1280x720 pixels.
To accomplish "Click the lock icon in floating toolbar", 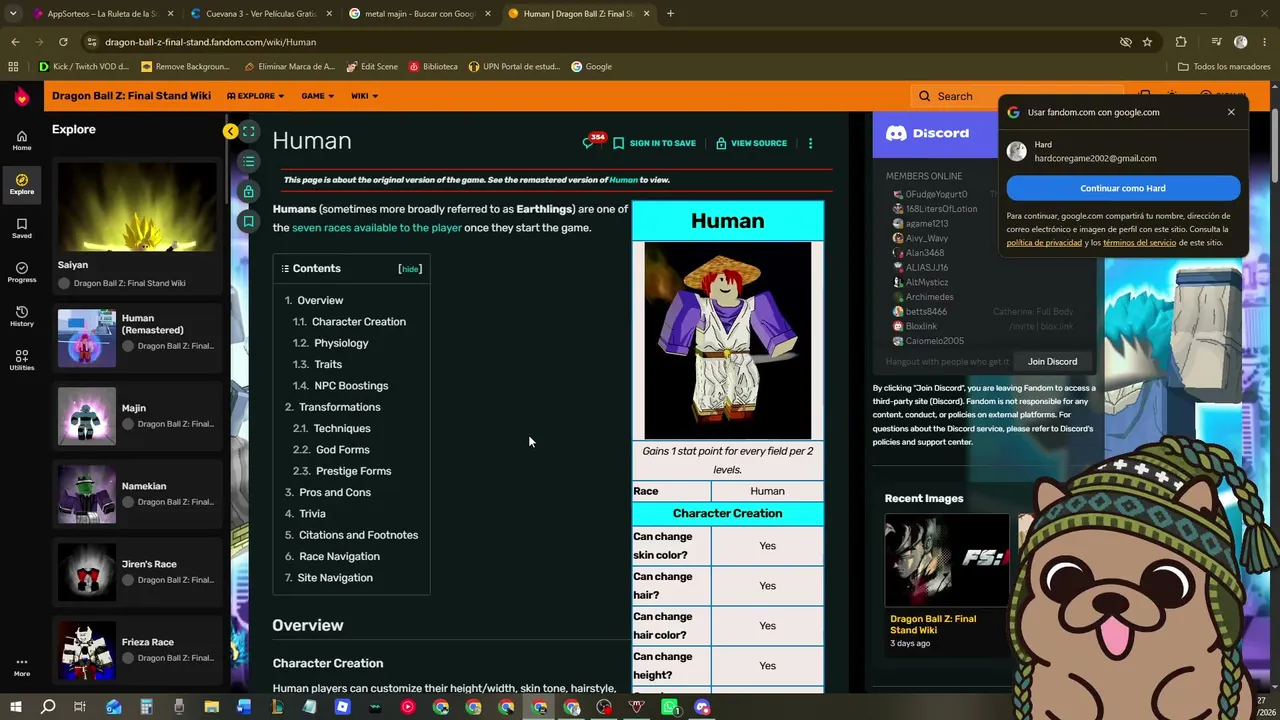I will pos(249,191).
